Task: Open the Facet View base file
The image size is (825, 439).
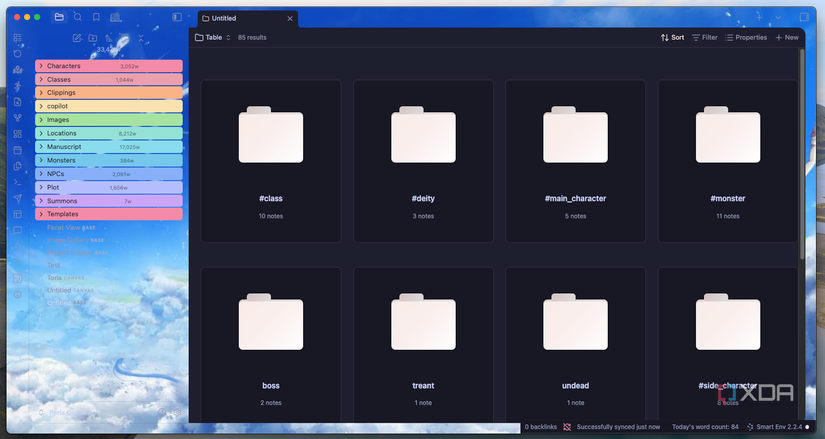Action: pyautogui.click(x=71, y=227)
